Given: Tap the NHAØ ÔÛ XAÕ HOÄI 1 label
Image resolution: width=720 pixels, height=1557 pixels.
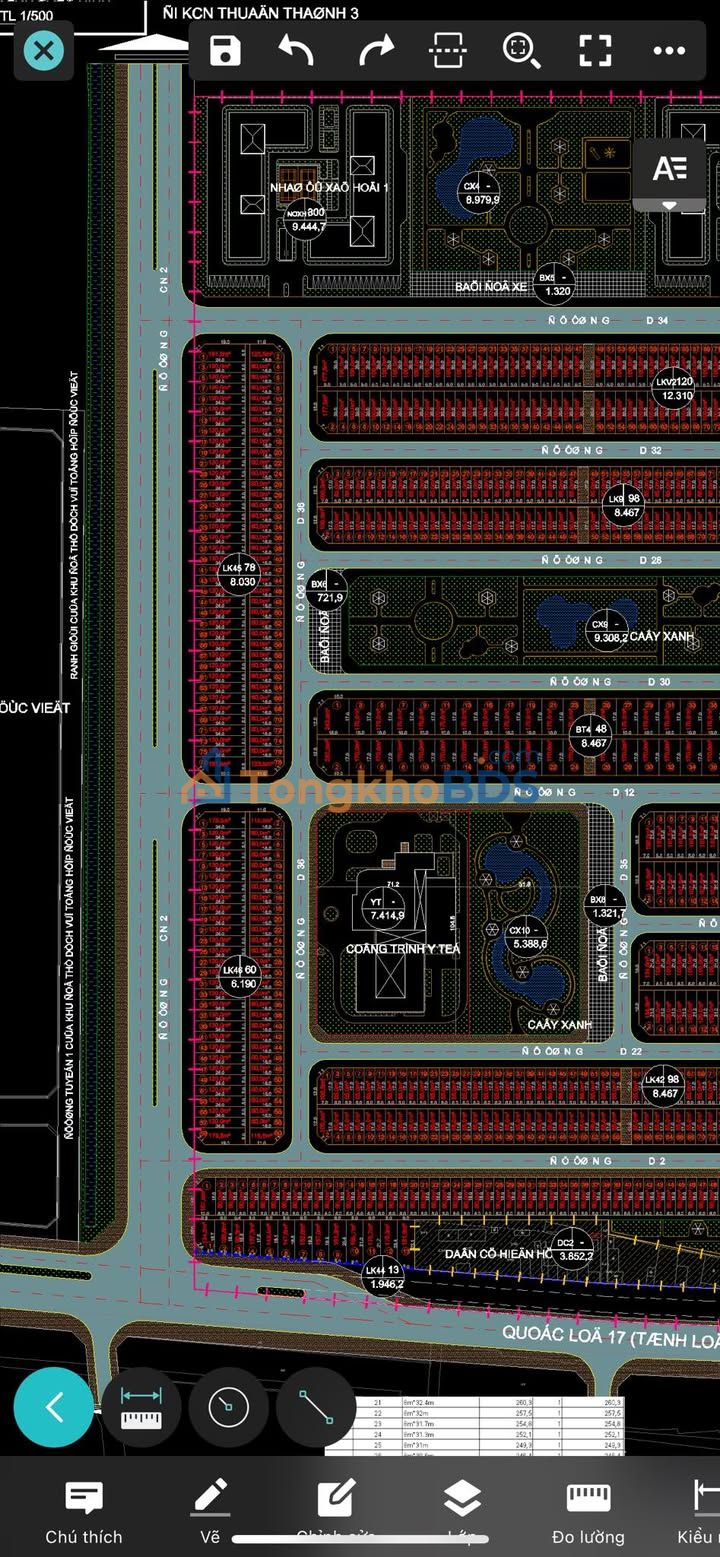Looking at the screenshot, I should click(x=329, y=187).
